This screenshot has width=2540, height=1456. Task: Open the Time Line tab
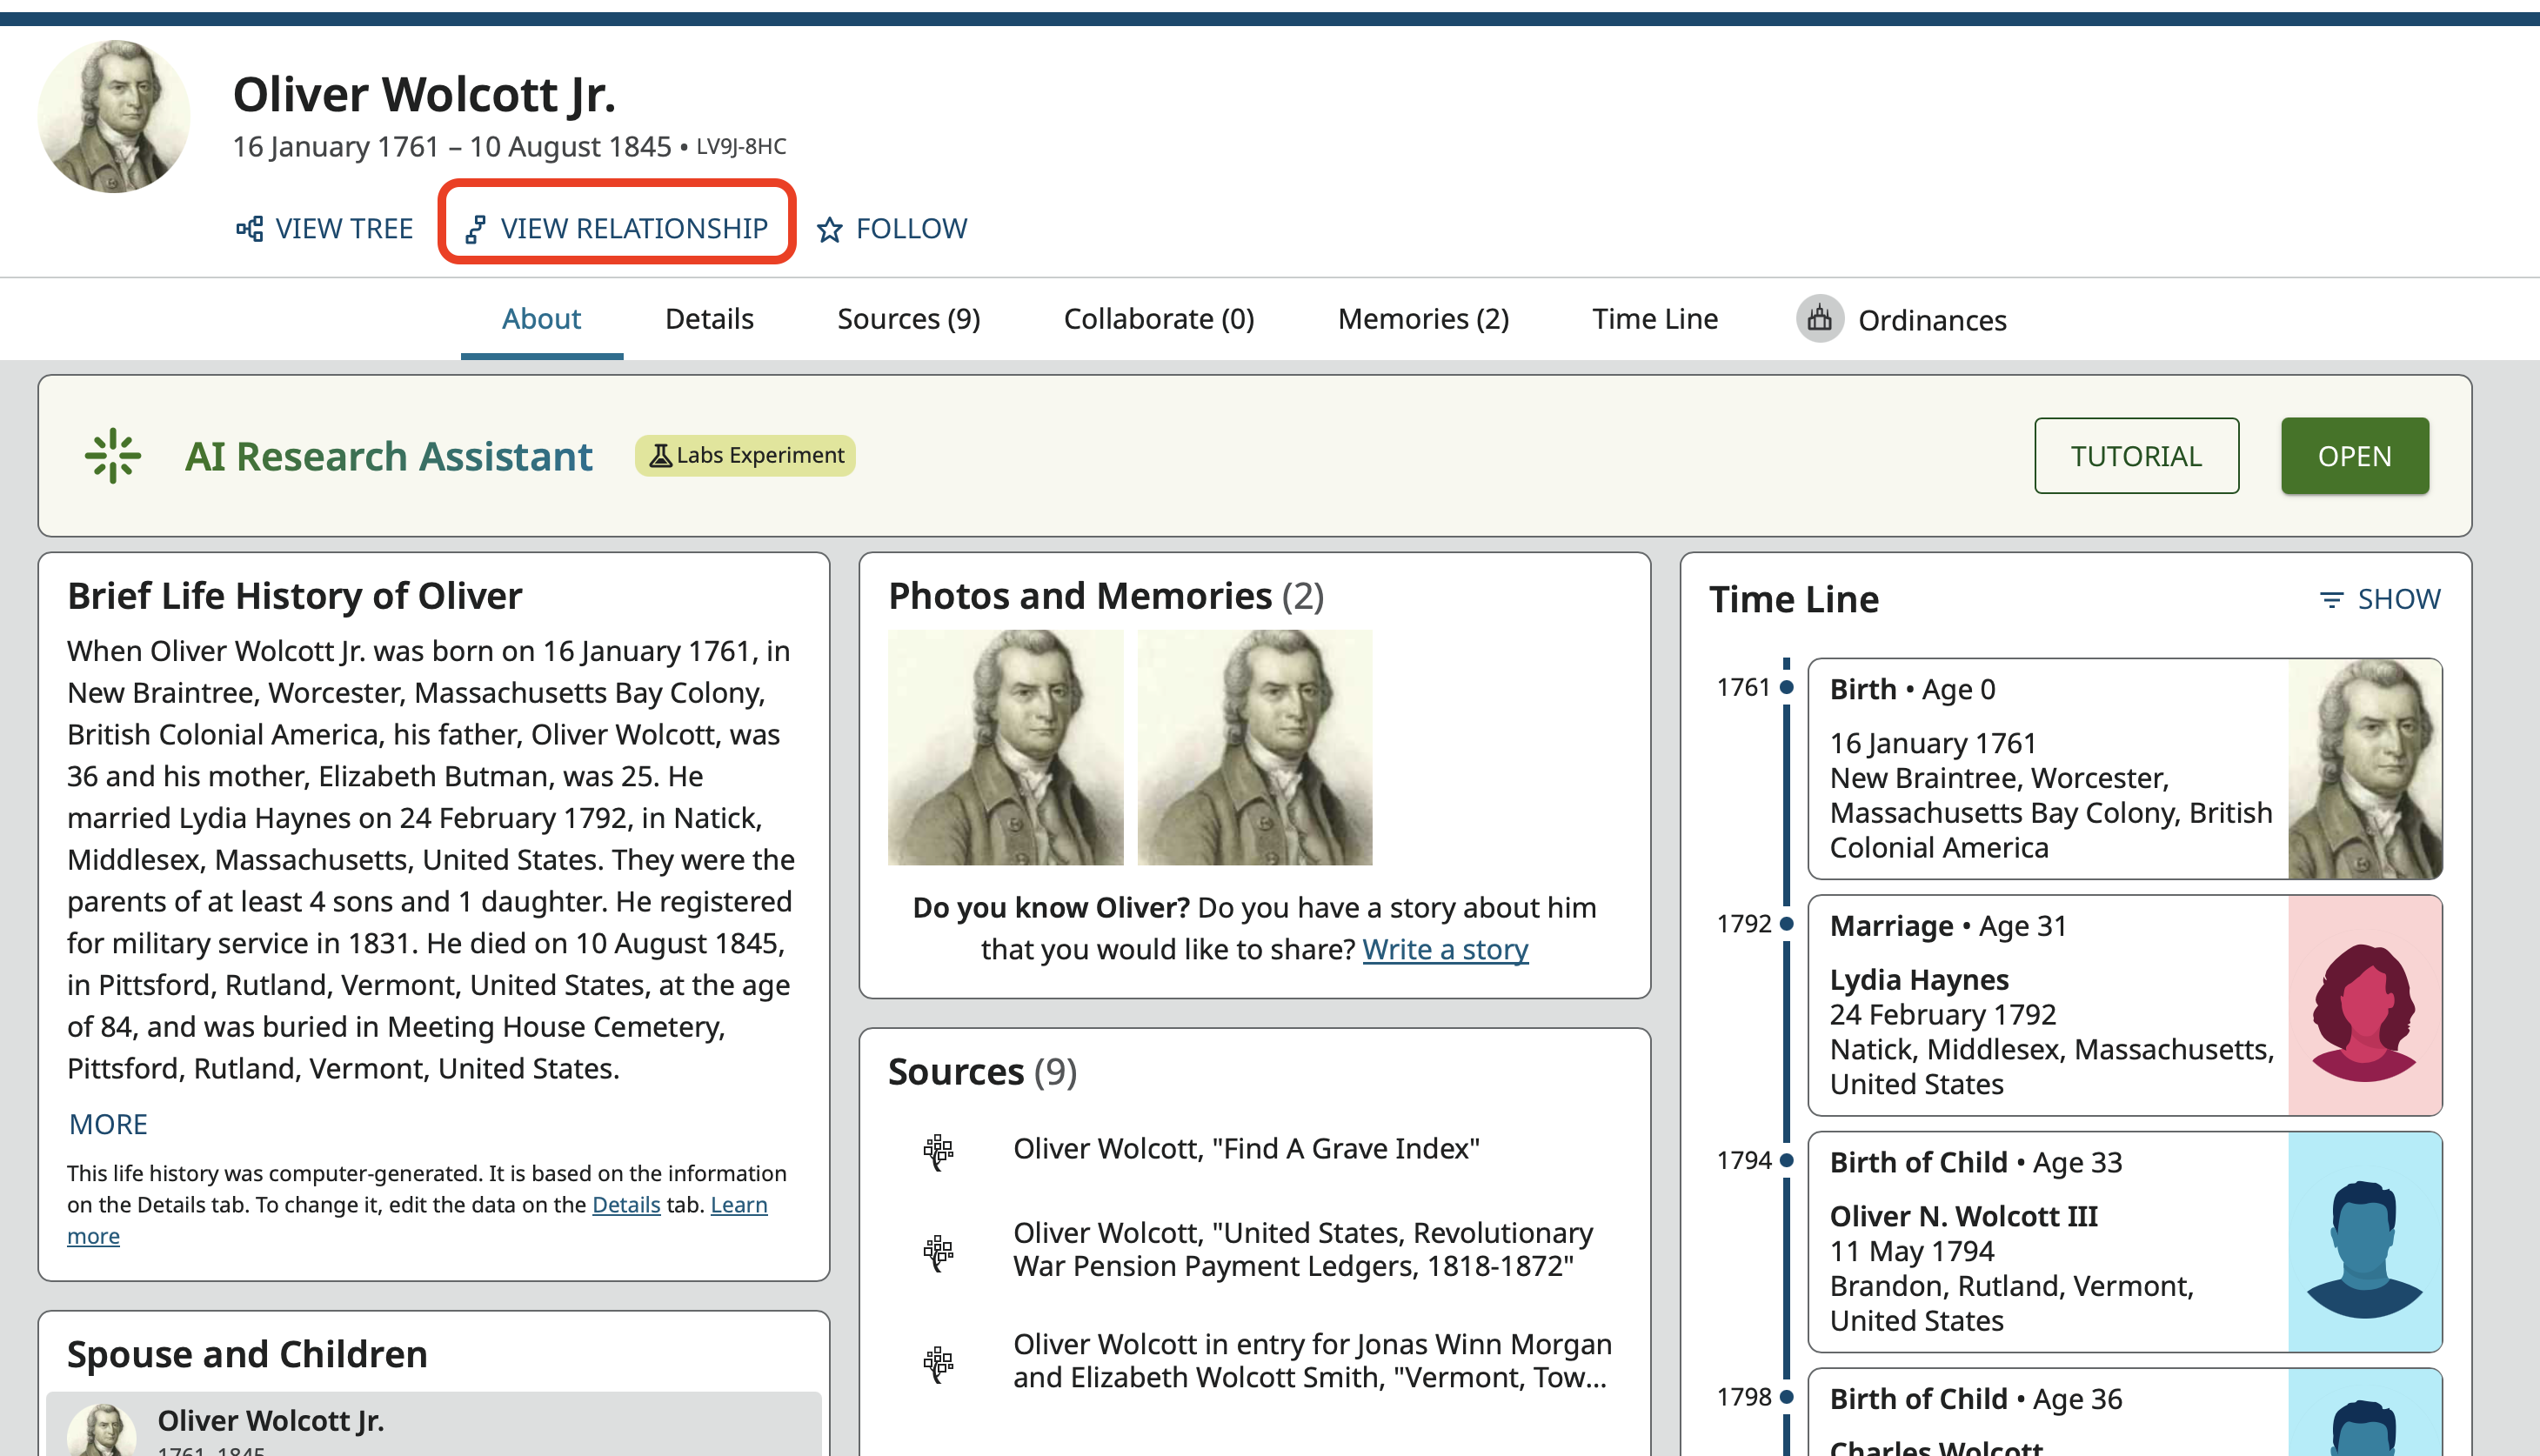(x=1655, y=319)
